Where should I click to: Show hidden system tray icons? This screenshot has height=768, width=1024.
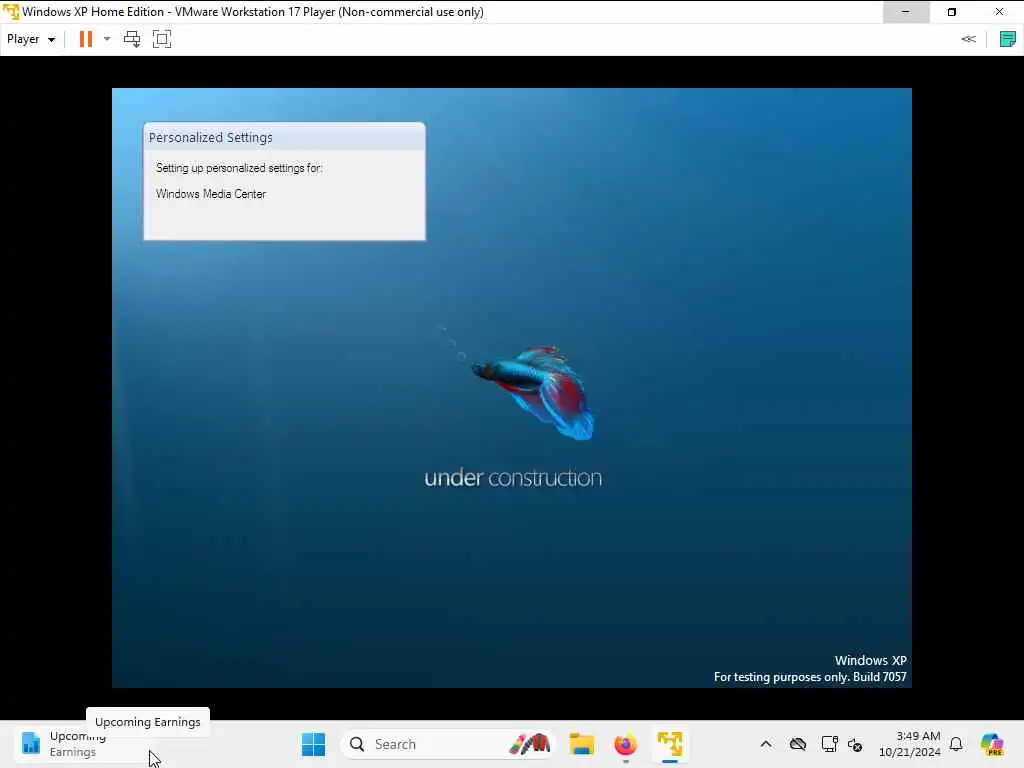(x=766, y=744)
